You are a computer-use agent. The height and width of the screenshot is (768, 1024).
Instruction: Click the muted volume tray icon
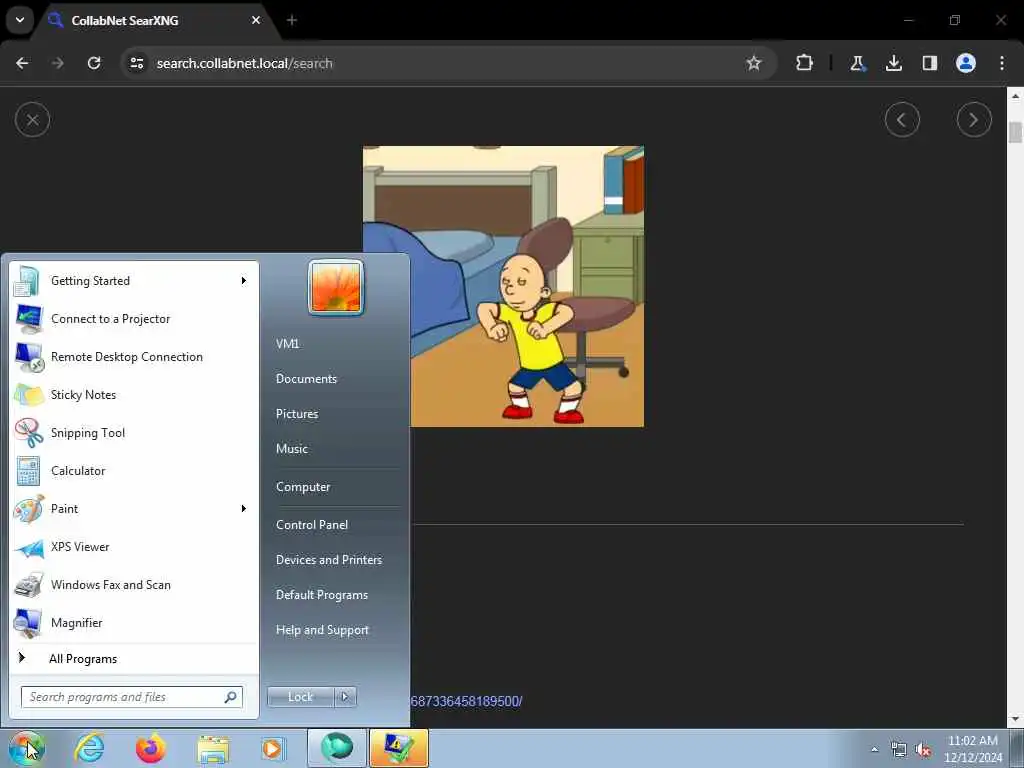[x=923, y=750]
